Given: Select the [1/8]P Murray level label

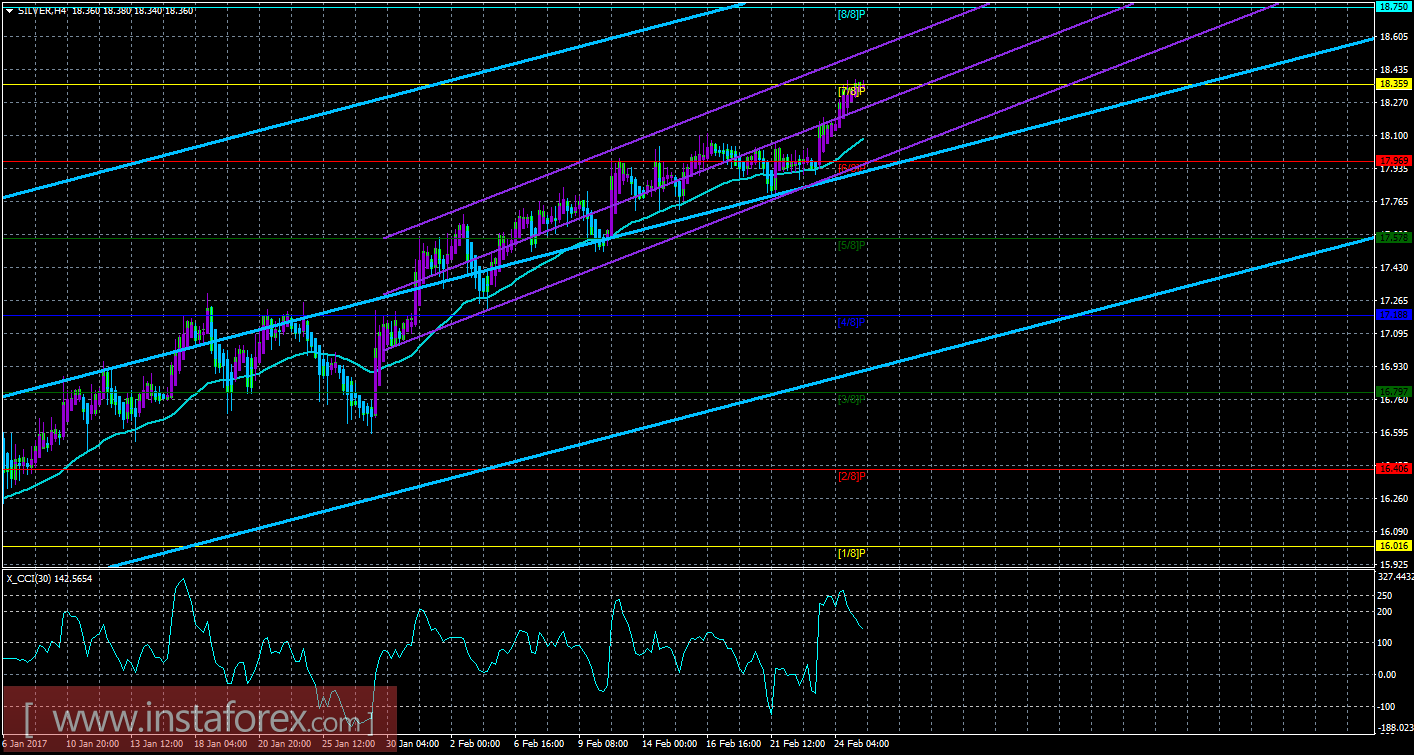Looking at the screenshot, I should tap(851, 553).
